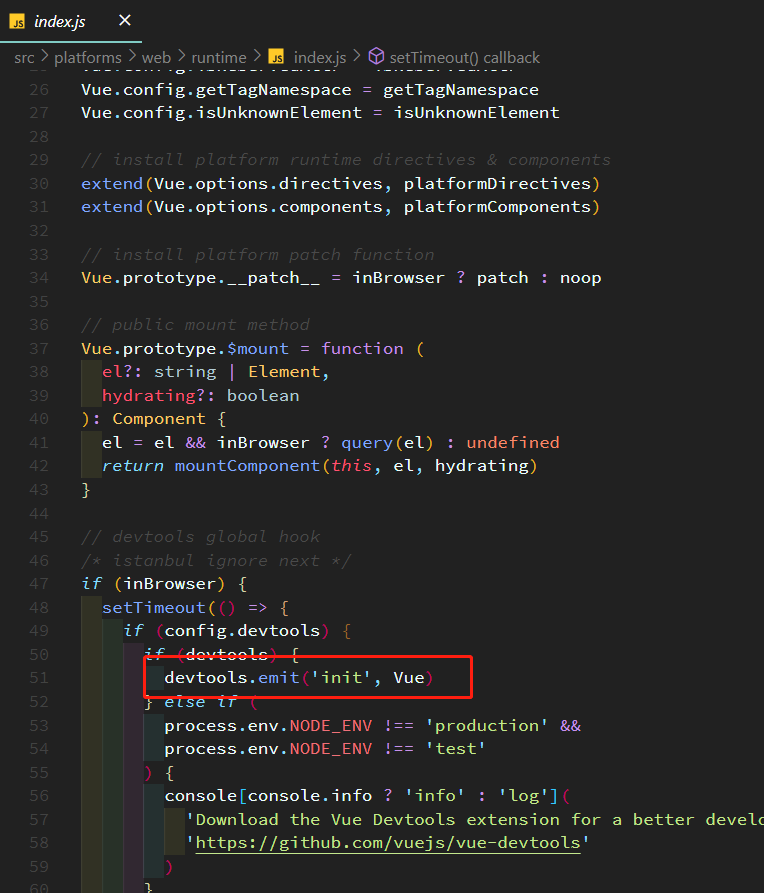764x893 pixels.
Task: Open the web breadcrumb segment
Action: [x=156, y=58]
